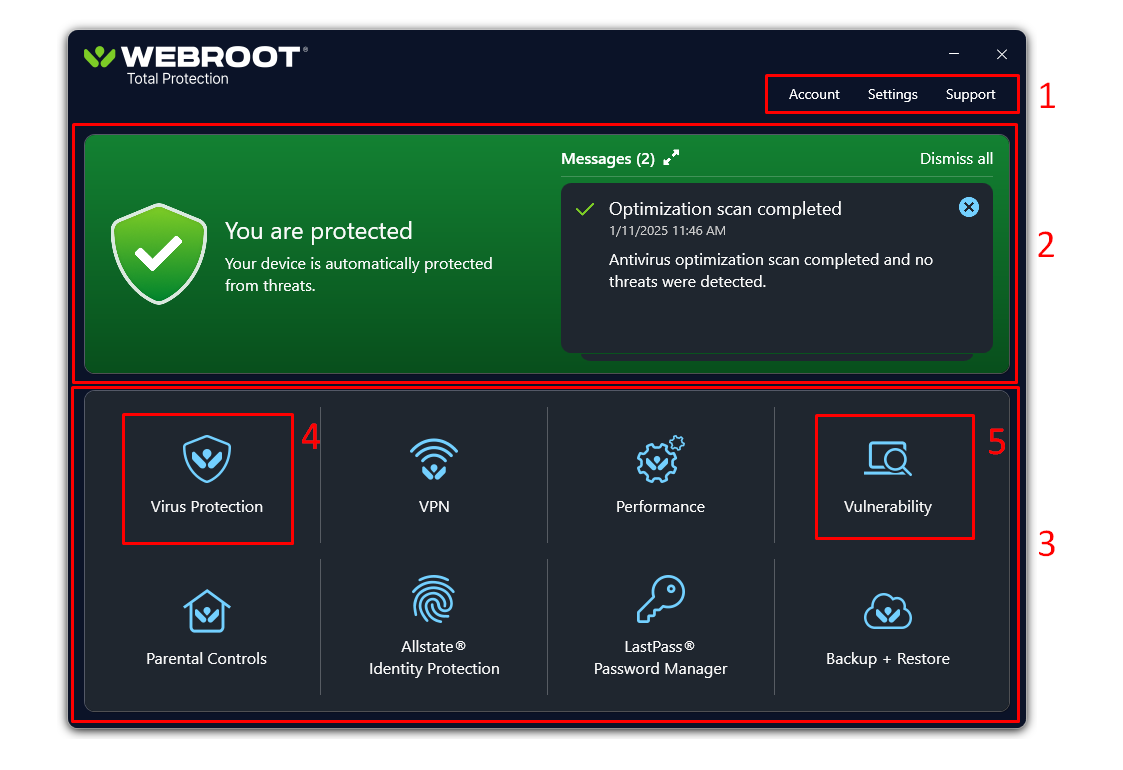This screenshot has height=770, width=1123.
Task: Open the Account menu
Action: tap(814, 95)
